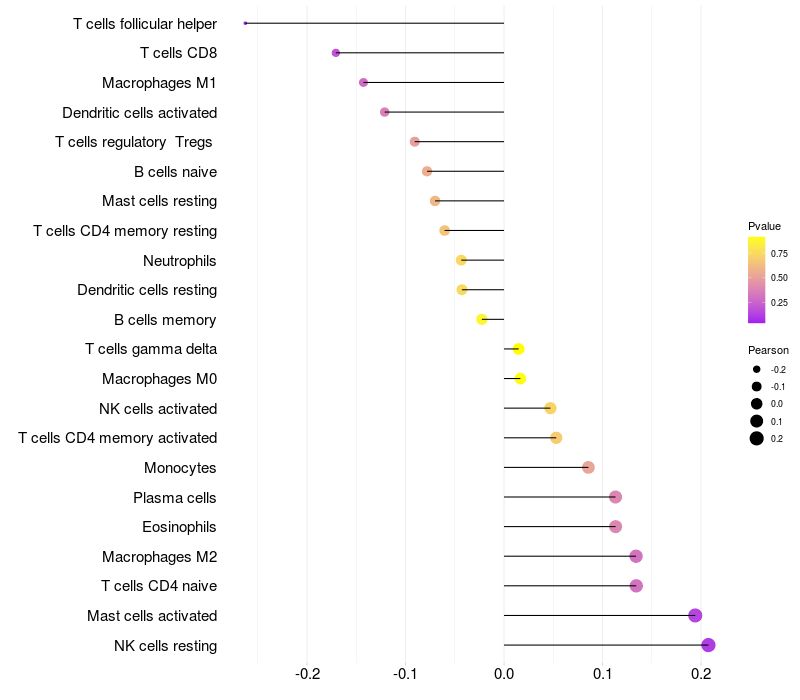This screenshot has height=700, width=800.
Task: Click the Dendritic cells activated data point
Action: click(x=385, y=112)
